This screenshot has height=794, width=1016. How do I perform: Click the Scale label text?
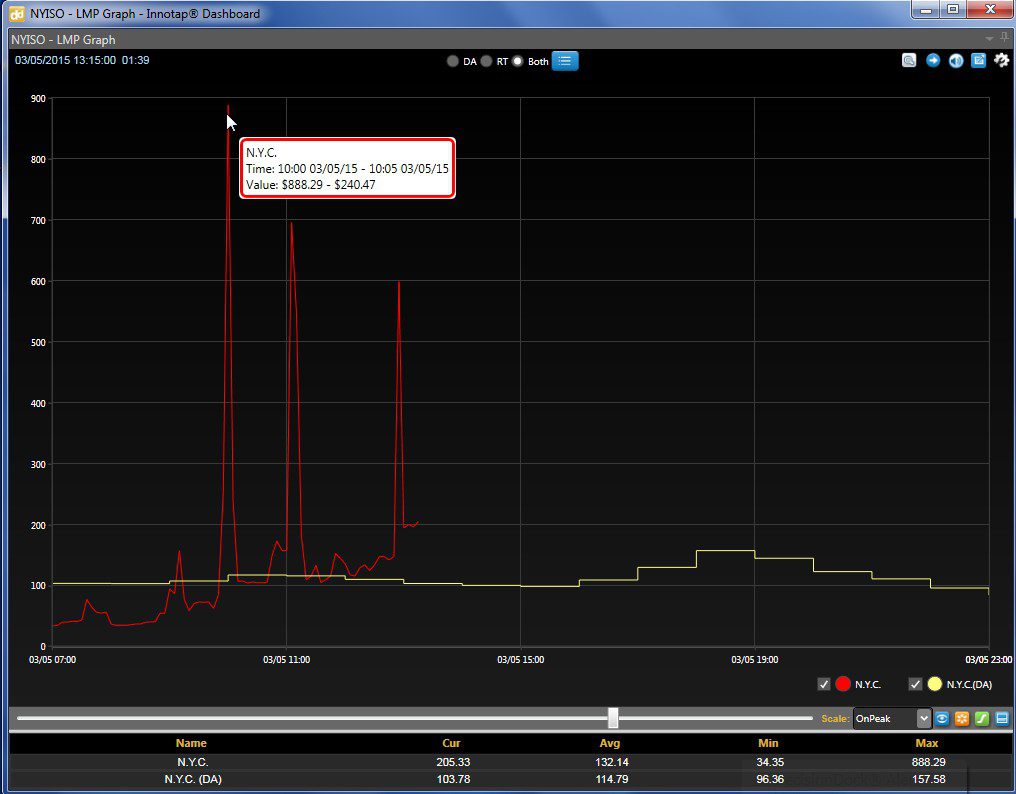coord(835,718)
